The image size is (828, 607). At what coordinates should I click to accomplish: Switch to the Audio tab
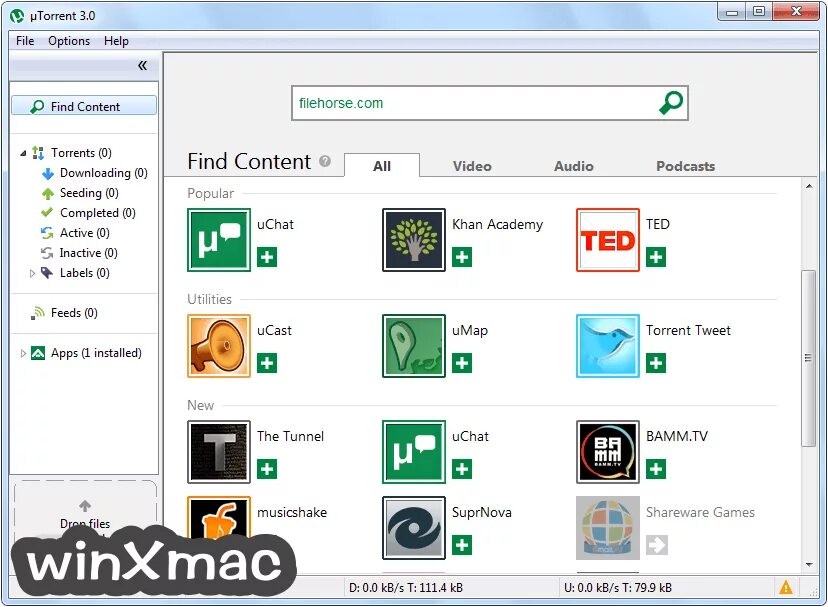[573, 166]
